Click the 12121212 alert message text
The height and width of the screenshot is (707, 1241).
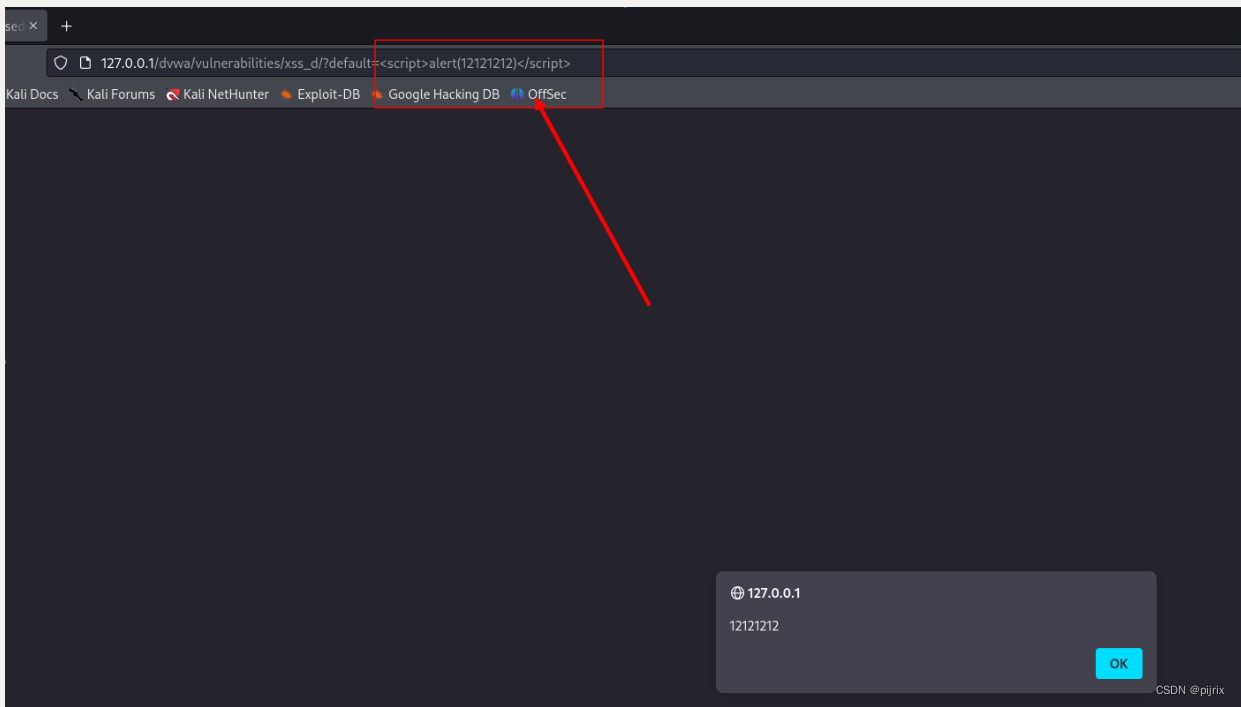point(755,626)
